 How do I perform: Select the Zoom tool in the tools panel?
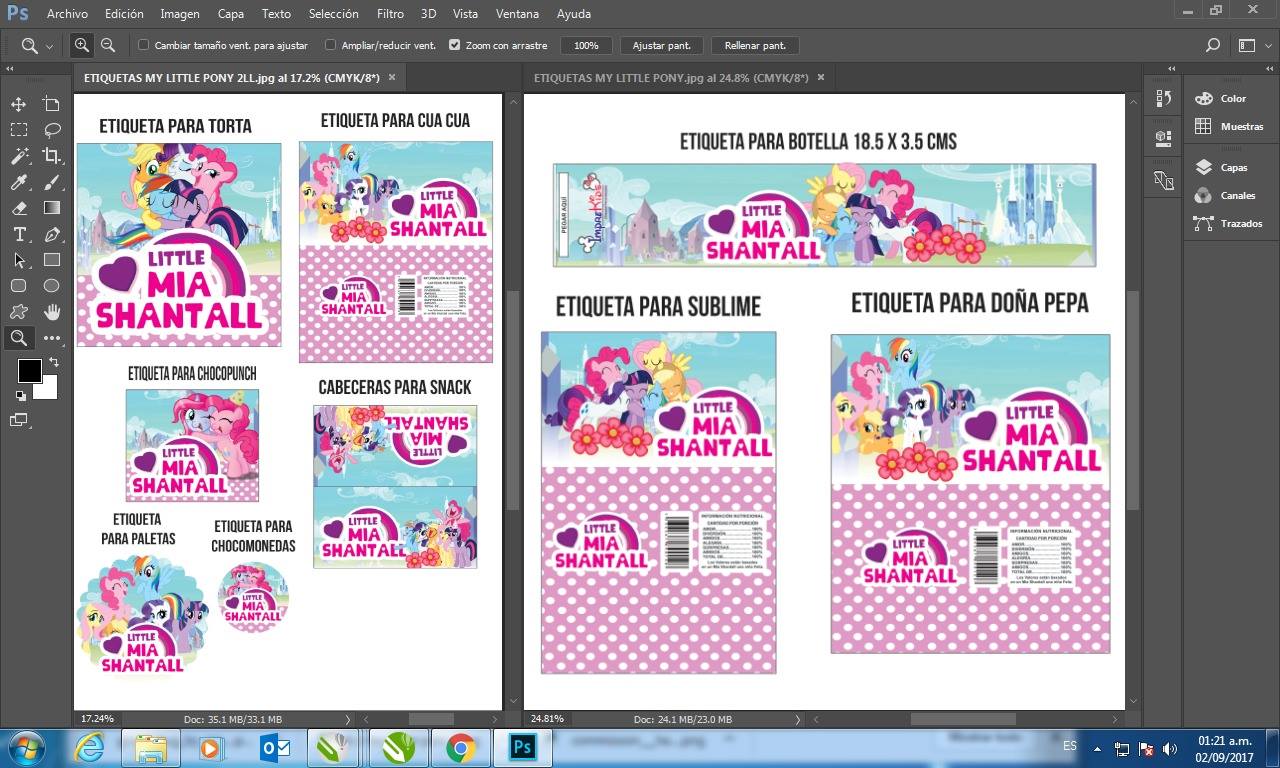point(18,338)
